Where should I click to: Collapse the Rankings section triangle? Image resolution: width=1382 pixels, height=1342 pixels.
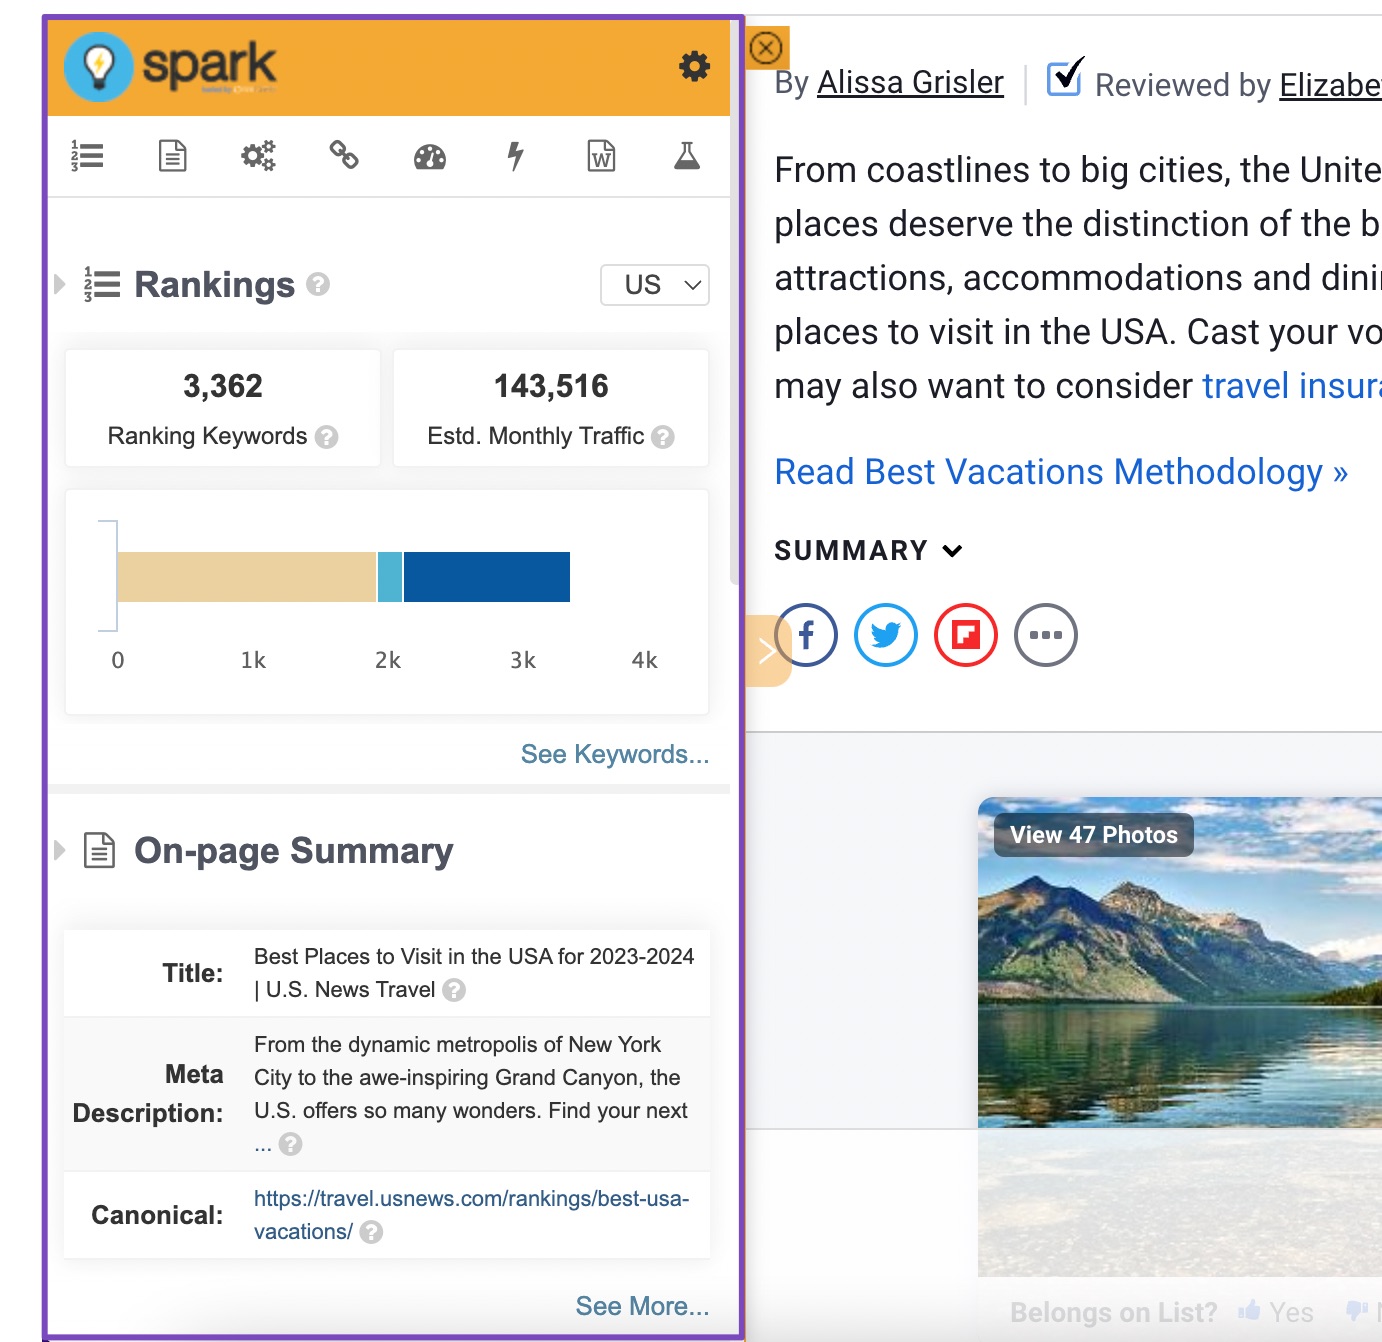pos(60,284)
